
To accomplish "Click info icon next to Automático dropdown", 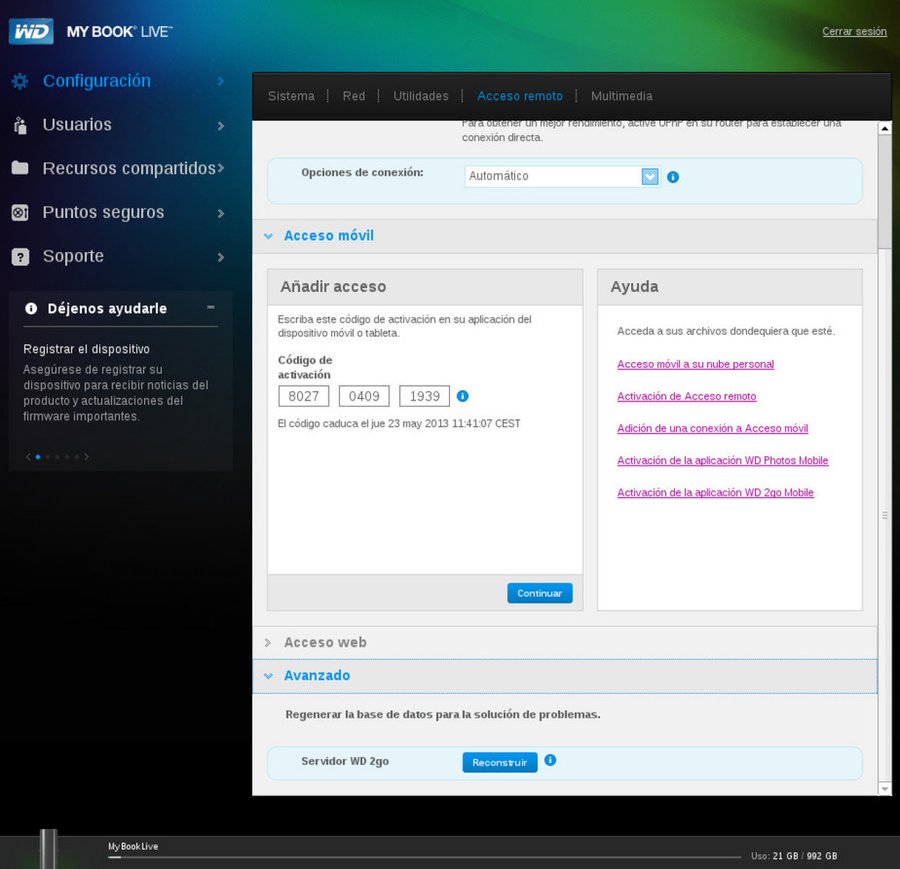I will (673, 177).
